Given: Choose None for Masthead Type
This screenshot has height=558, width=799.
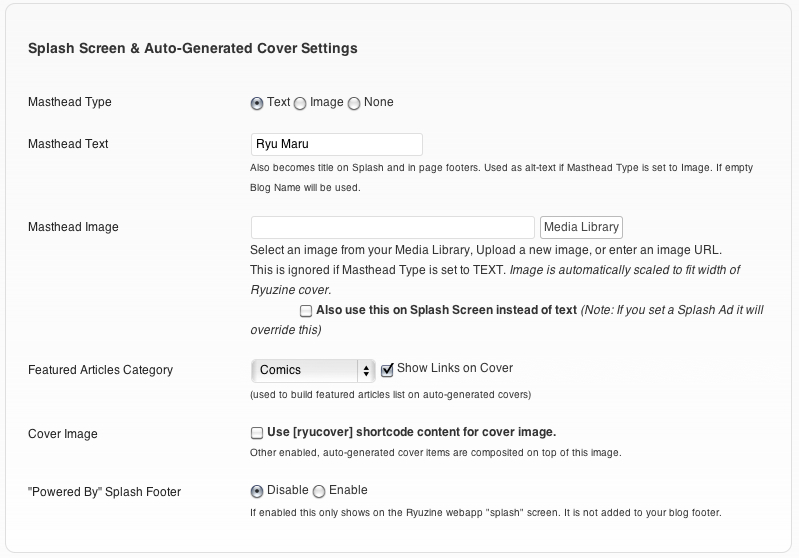Looking at the screenshot, I should click(x=354, y=103).
